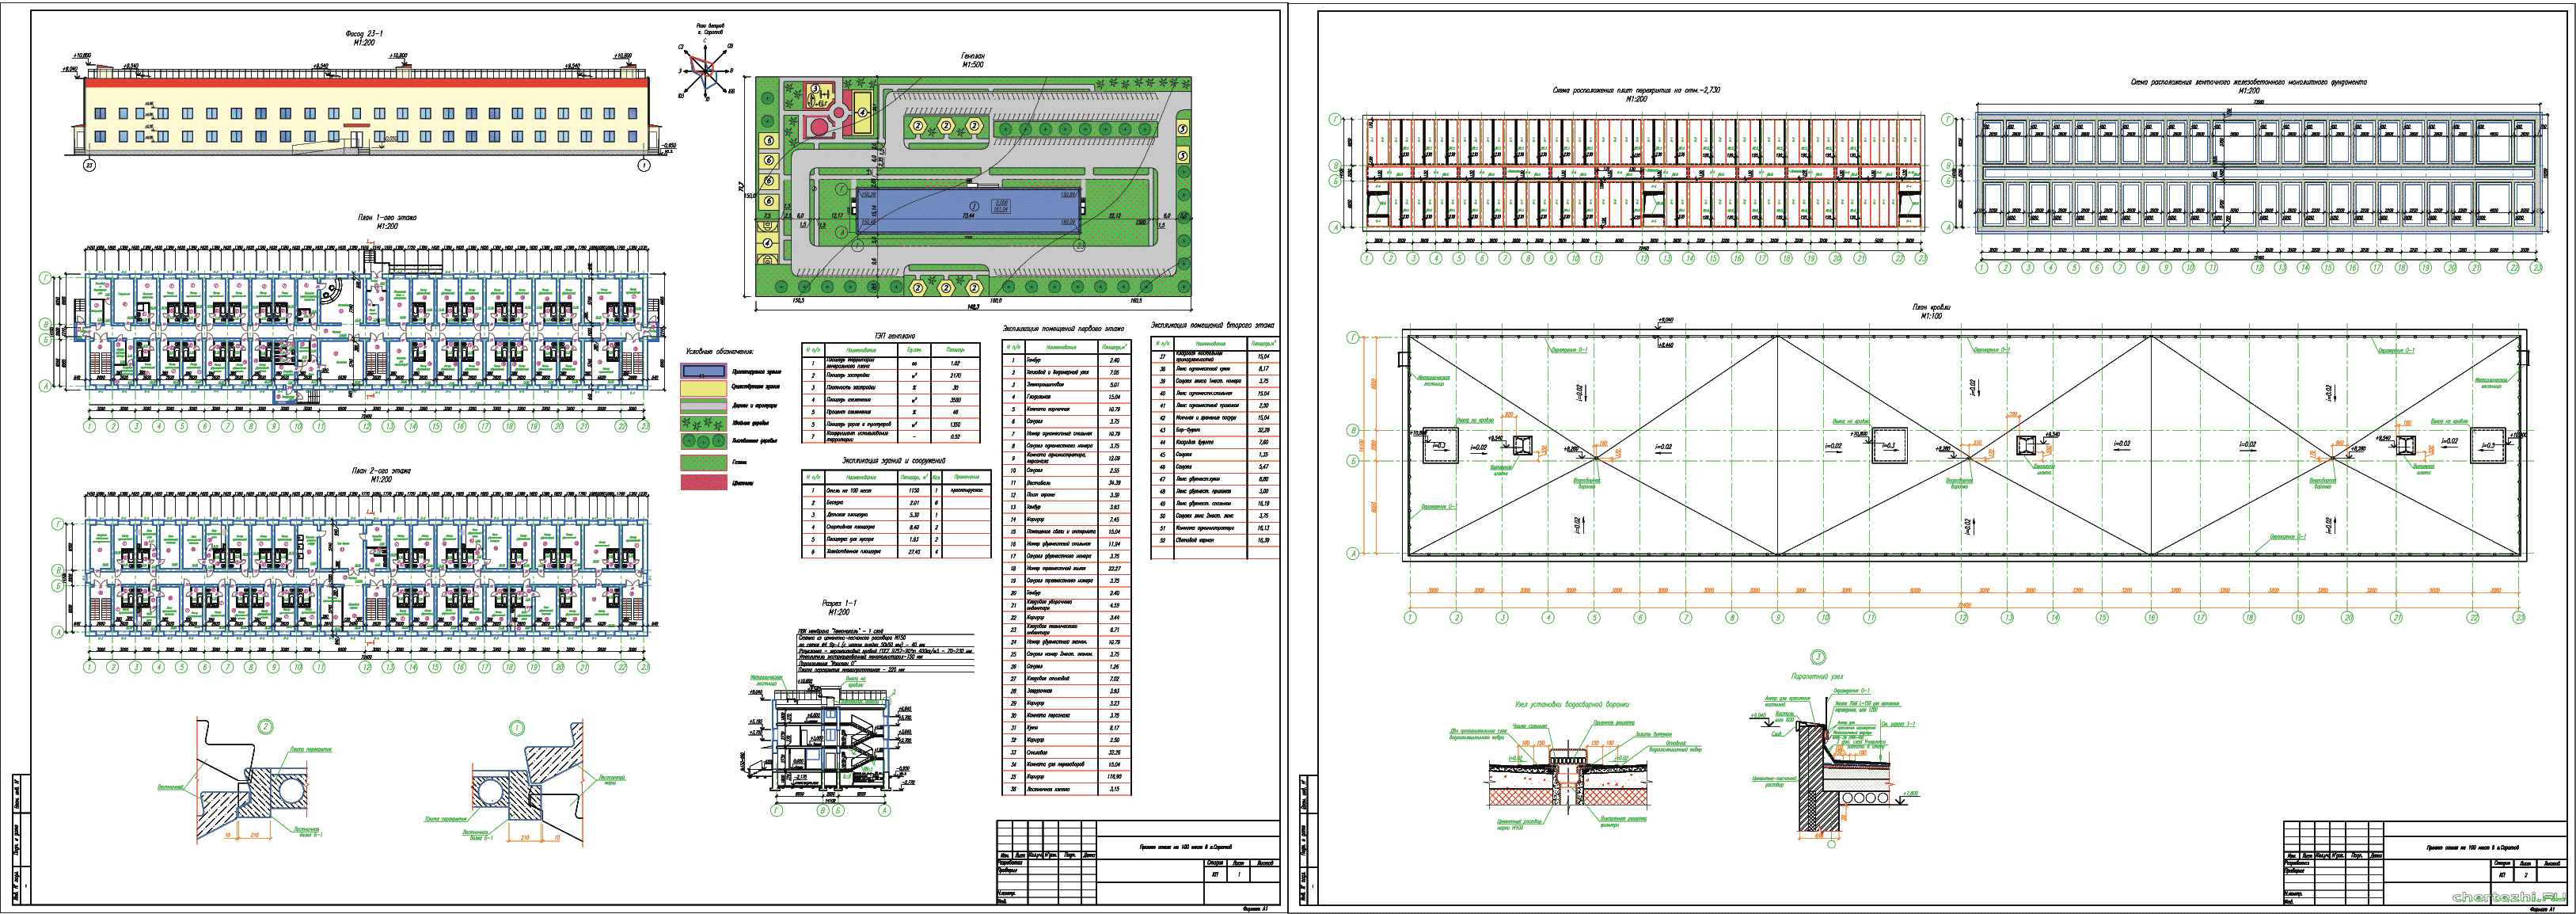2576x914 pixels.
Task: Click 'Экспликация зданий и сооружений' table heading
Action: tap(893, 461)
